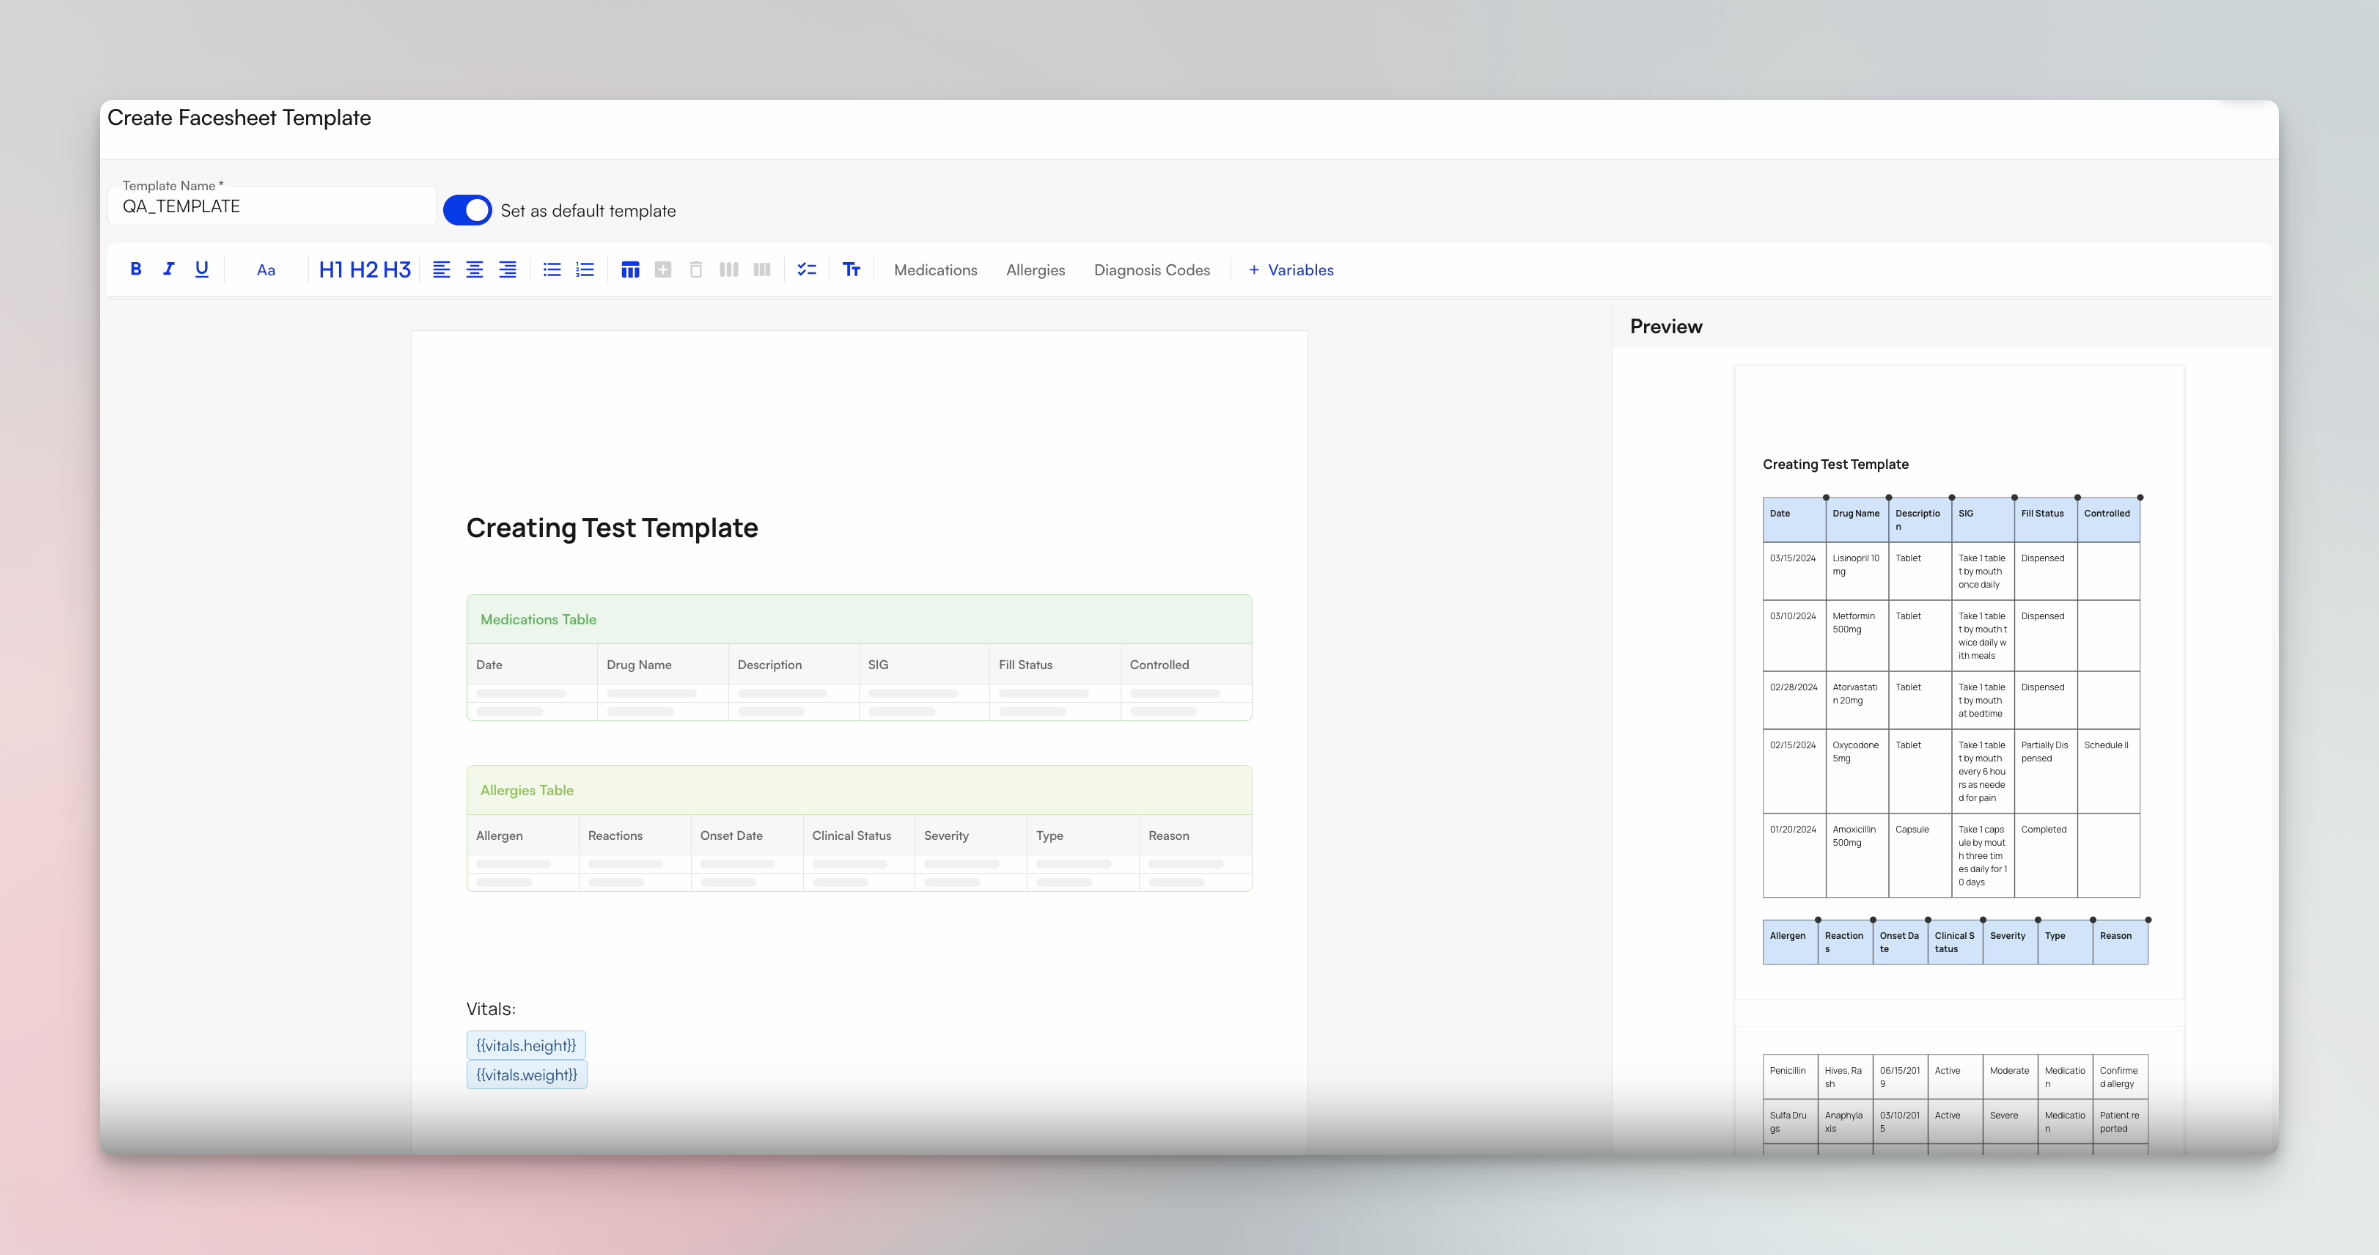Insert a checklist
Viewport: 2379px width, 1255px height.
tap(807, 270)
